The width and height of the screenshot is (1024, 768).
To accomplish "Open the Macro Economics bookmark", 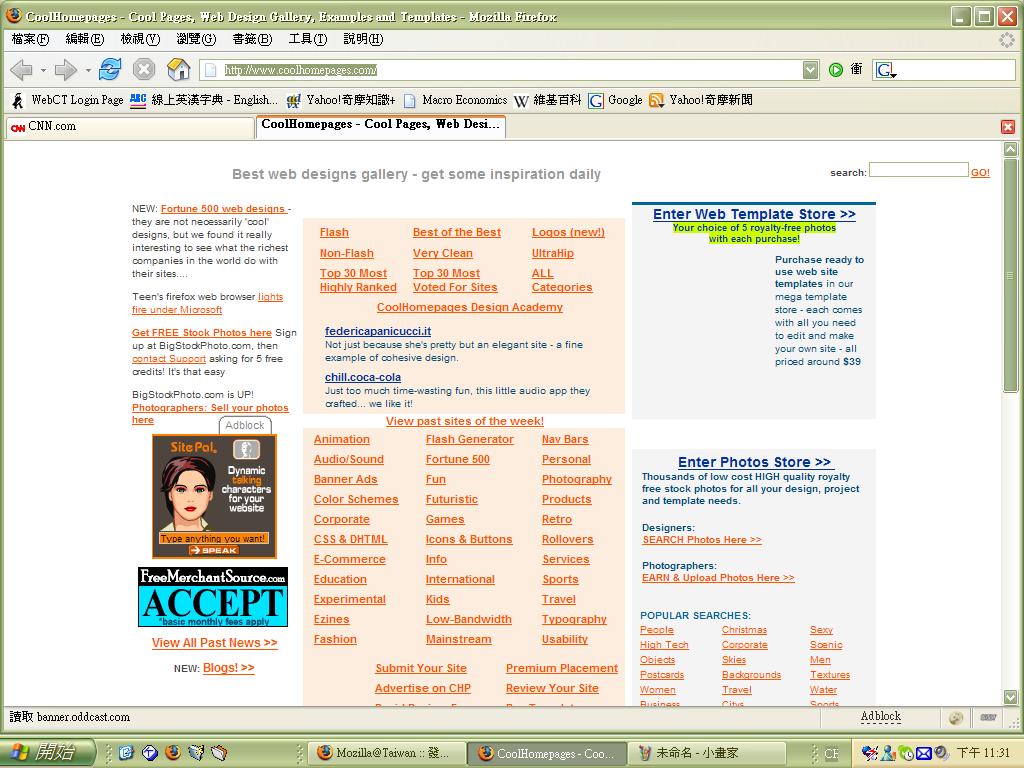I will point(456,100).
